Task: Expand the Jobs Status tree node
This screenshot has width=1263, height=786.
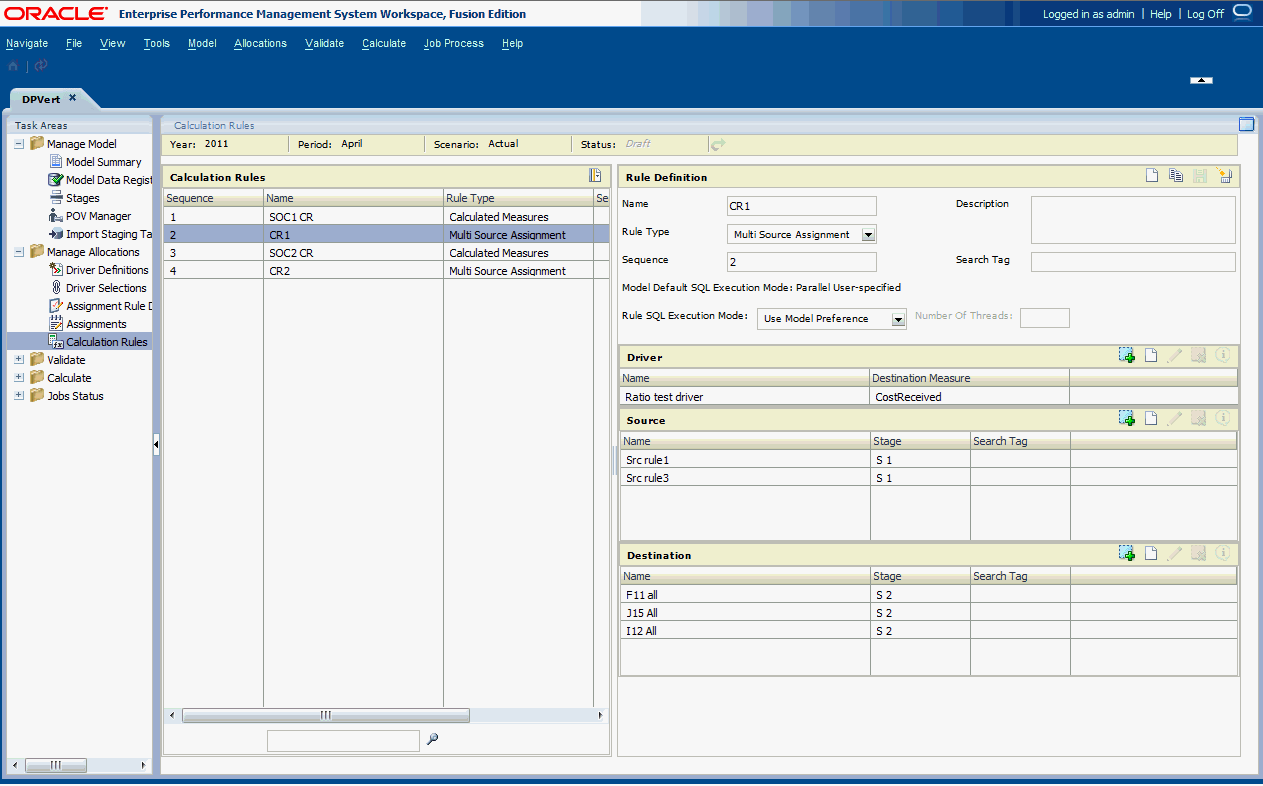Action: (20, 396)
